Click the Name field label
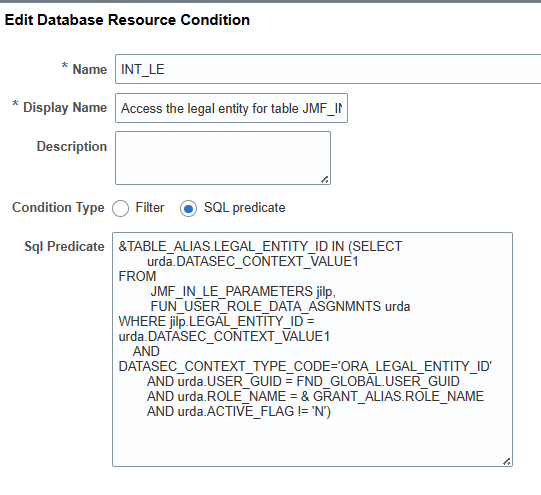The image size is (541, 495). point(90,69)
